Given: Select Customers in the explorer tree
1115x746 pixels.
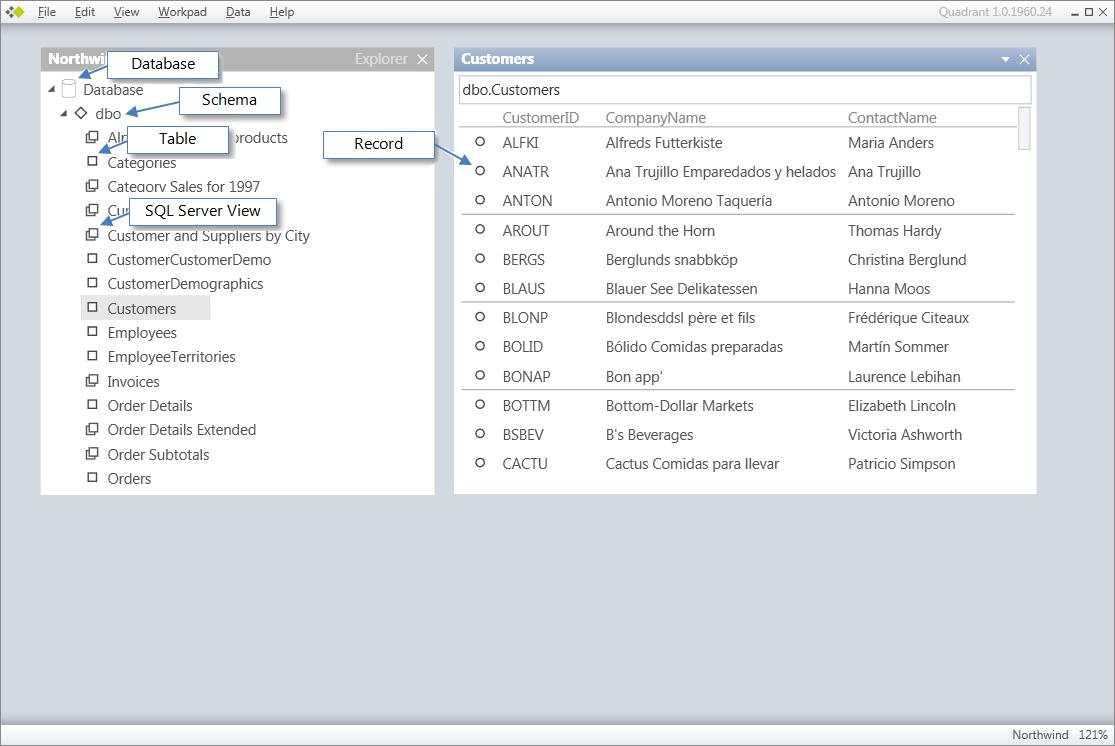Looking at the screenshot, I should pyautogui.click(x=142, y=309).
